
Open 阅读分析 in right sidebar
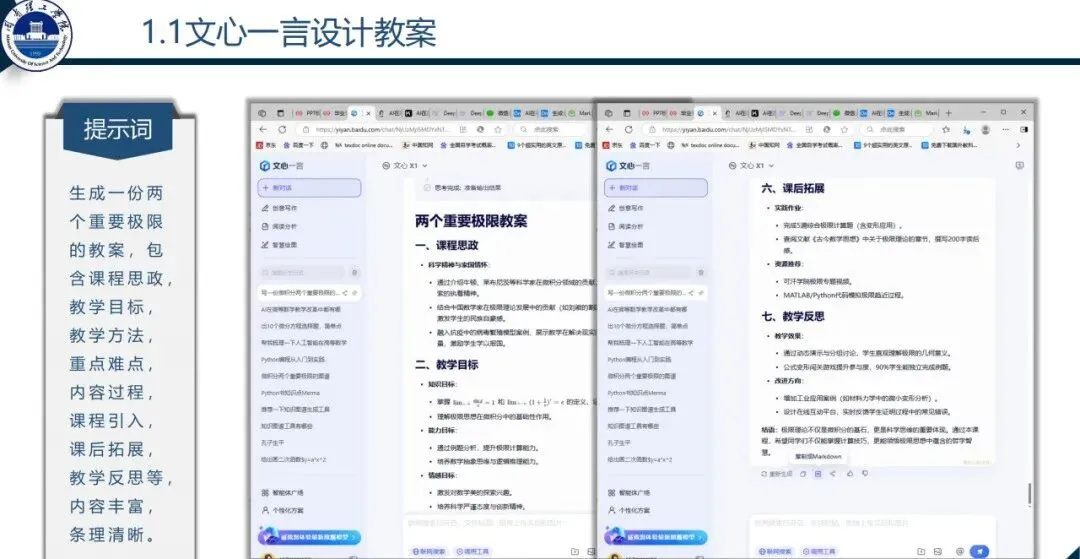[625, 226]
